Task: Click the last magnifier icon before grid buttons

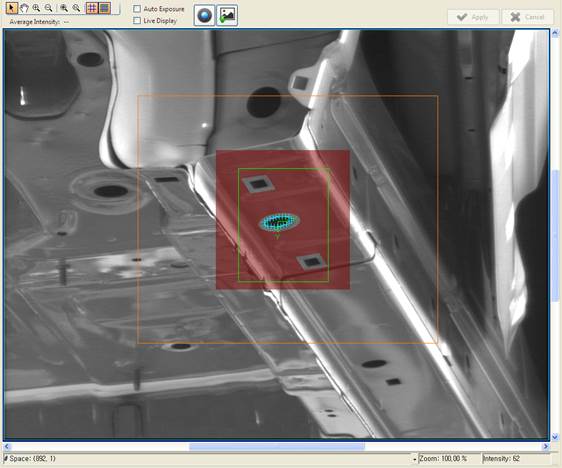Action: [x=76, y=8]
